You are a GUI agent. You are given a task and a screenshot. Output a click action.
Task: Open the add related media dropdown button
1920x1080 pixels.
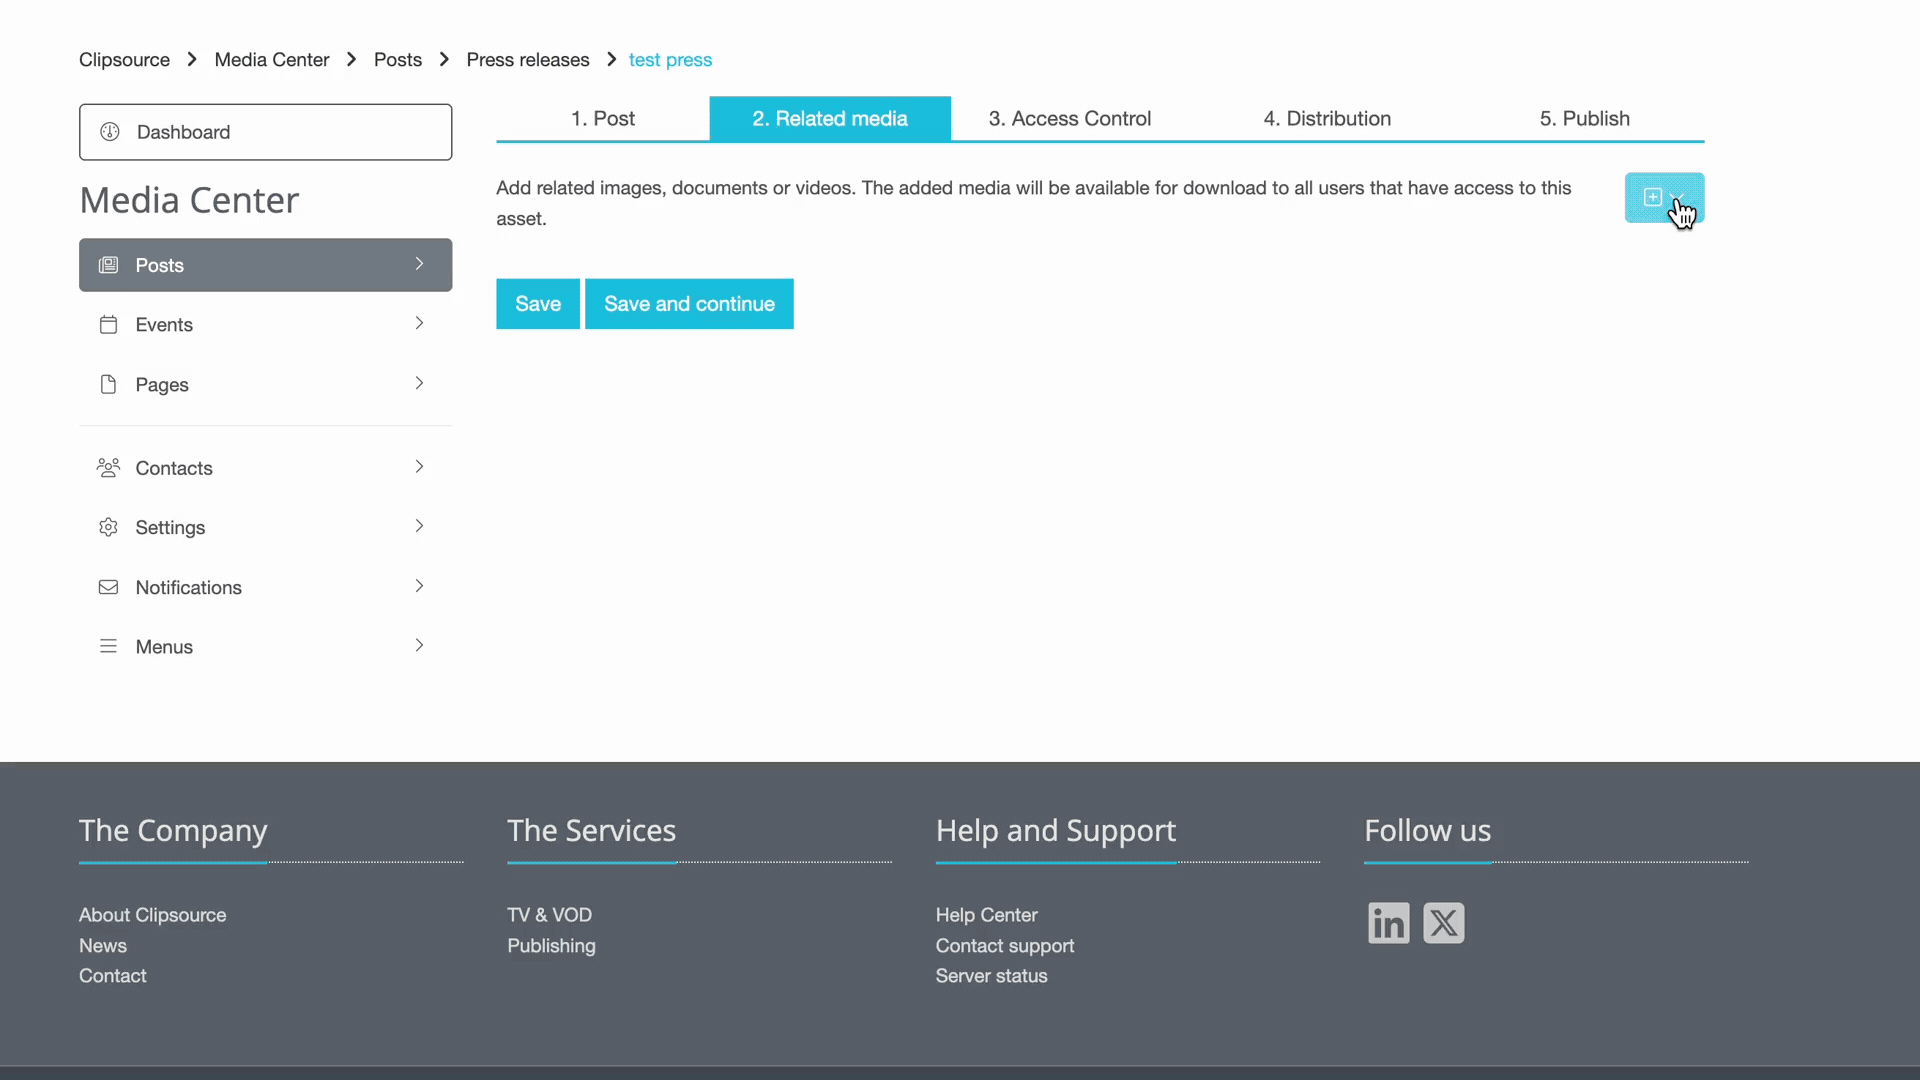1664,198
